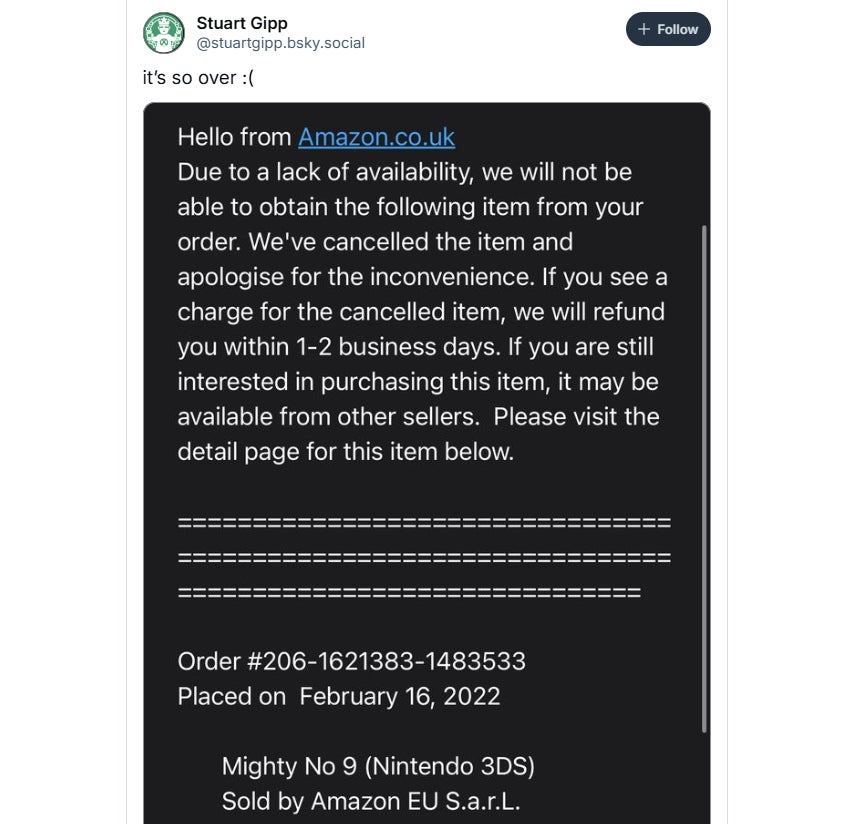Click the "available from other sellers" text
Viewport: 856px width, 824px height.
(329, 417)
